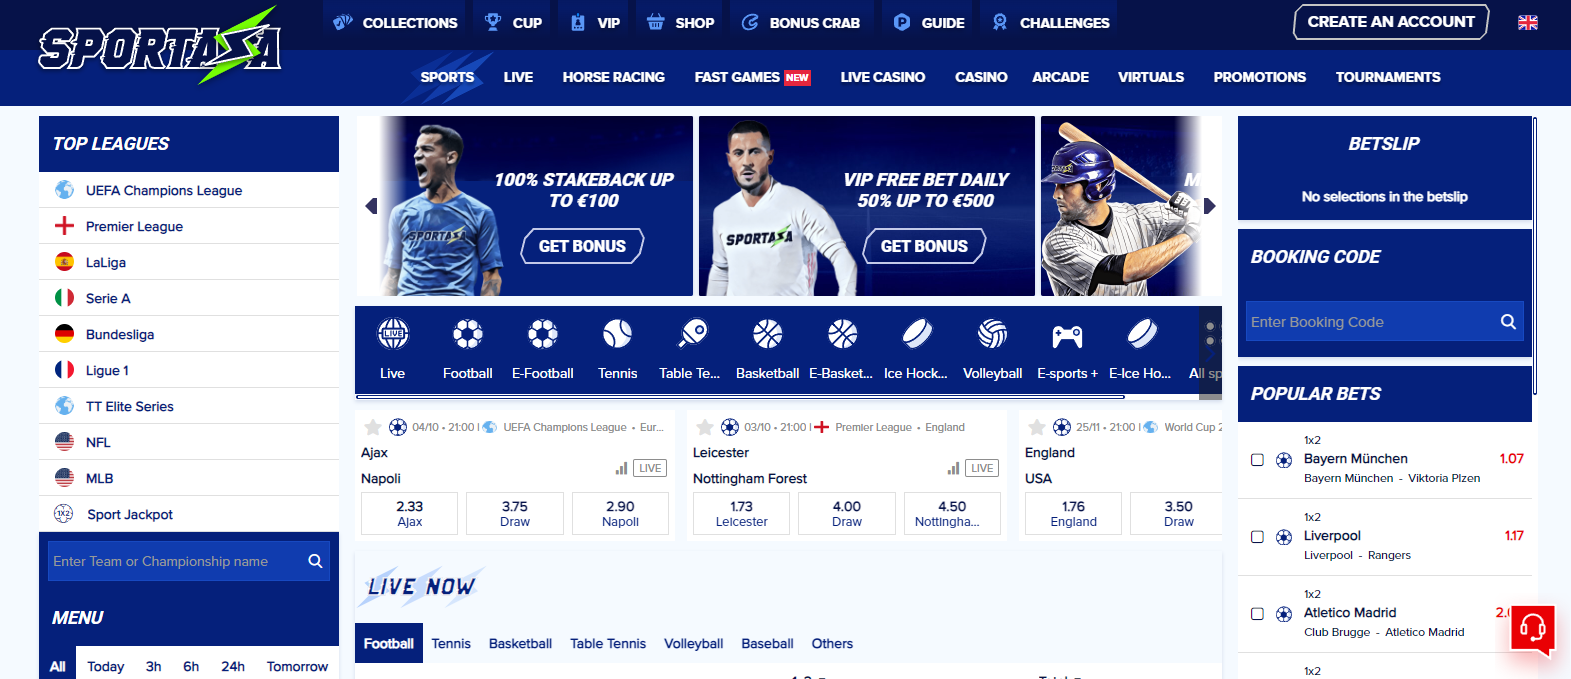This screenshot has width=1571, height=679.
Task: Switch to the Tennis live tab
Action: [451, 644]
